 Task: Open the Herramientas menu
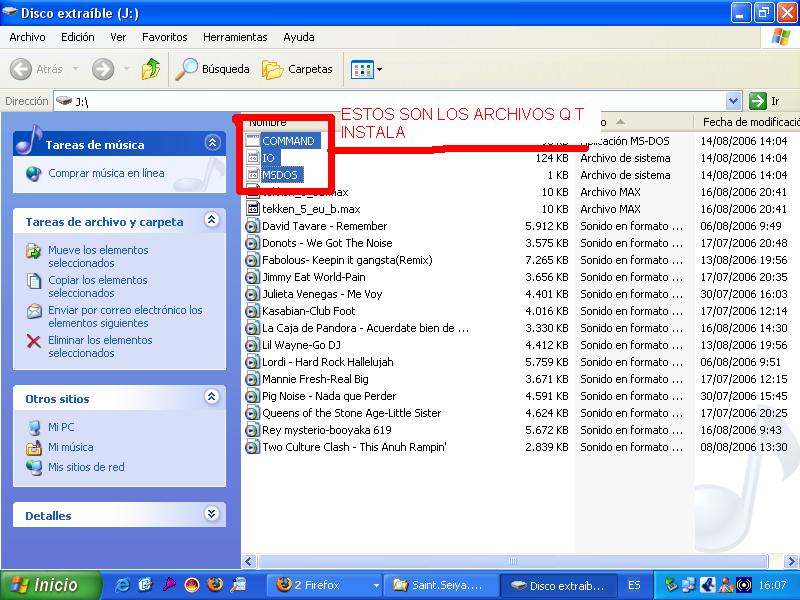(x=235, y=37)
